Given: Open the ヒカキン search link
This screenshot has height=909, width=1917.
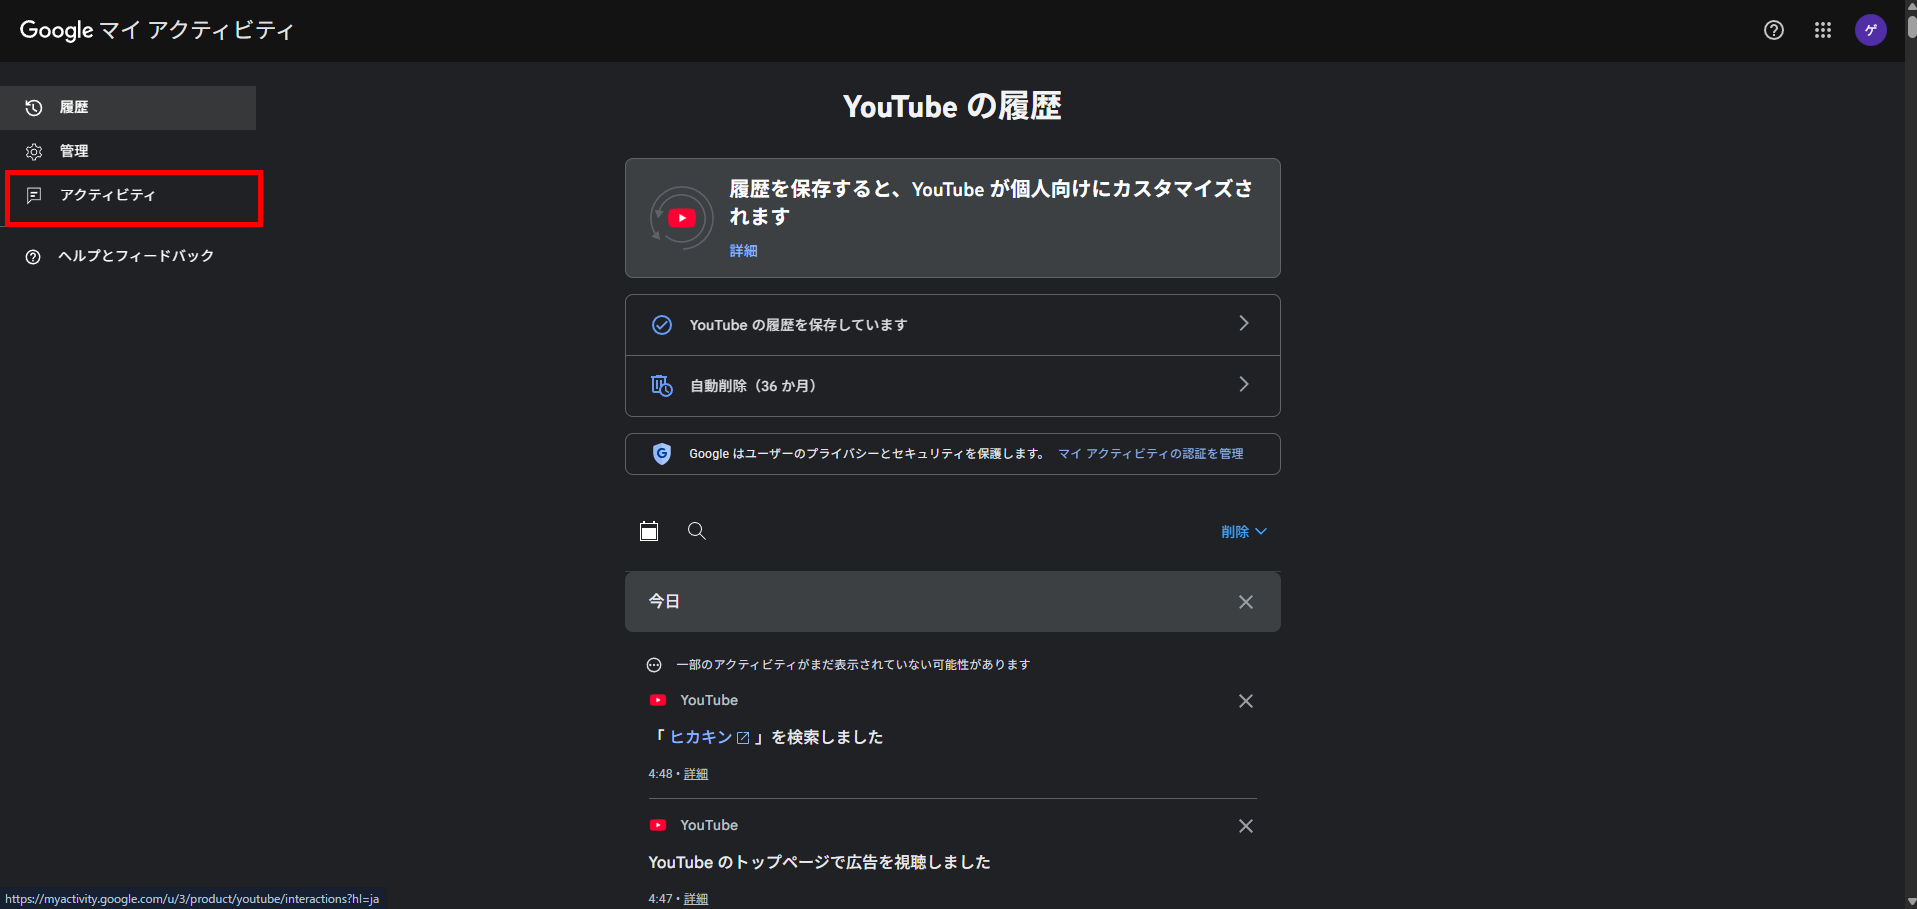Looking at the screenshot, I should click(701, 737).
